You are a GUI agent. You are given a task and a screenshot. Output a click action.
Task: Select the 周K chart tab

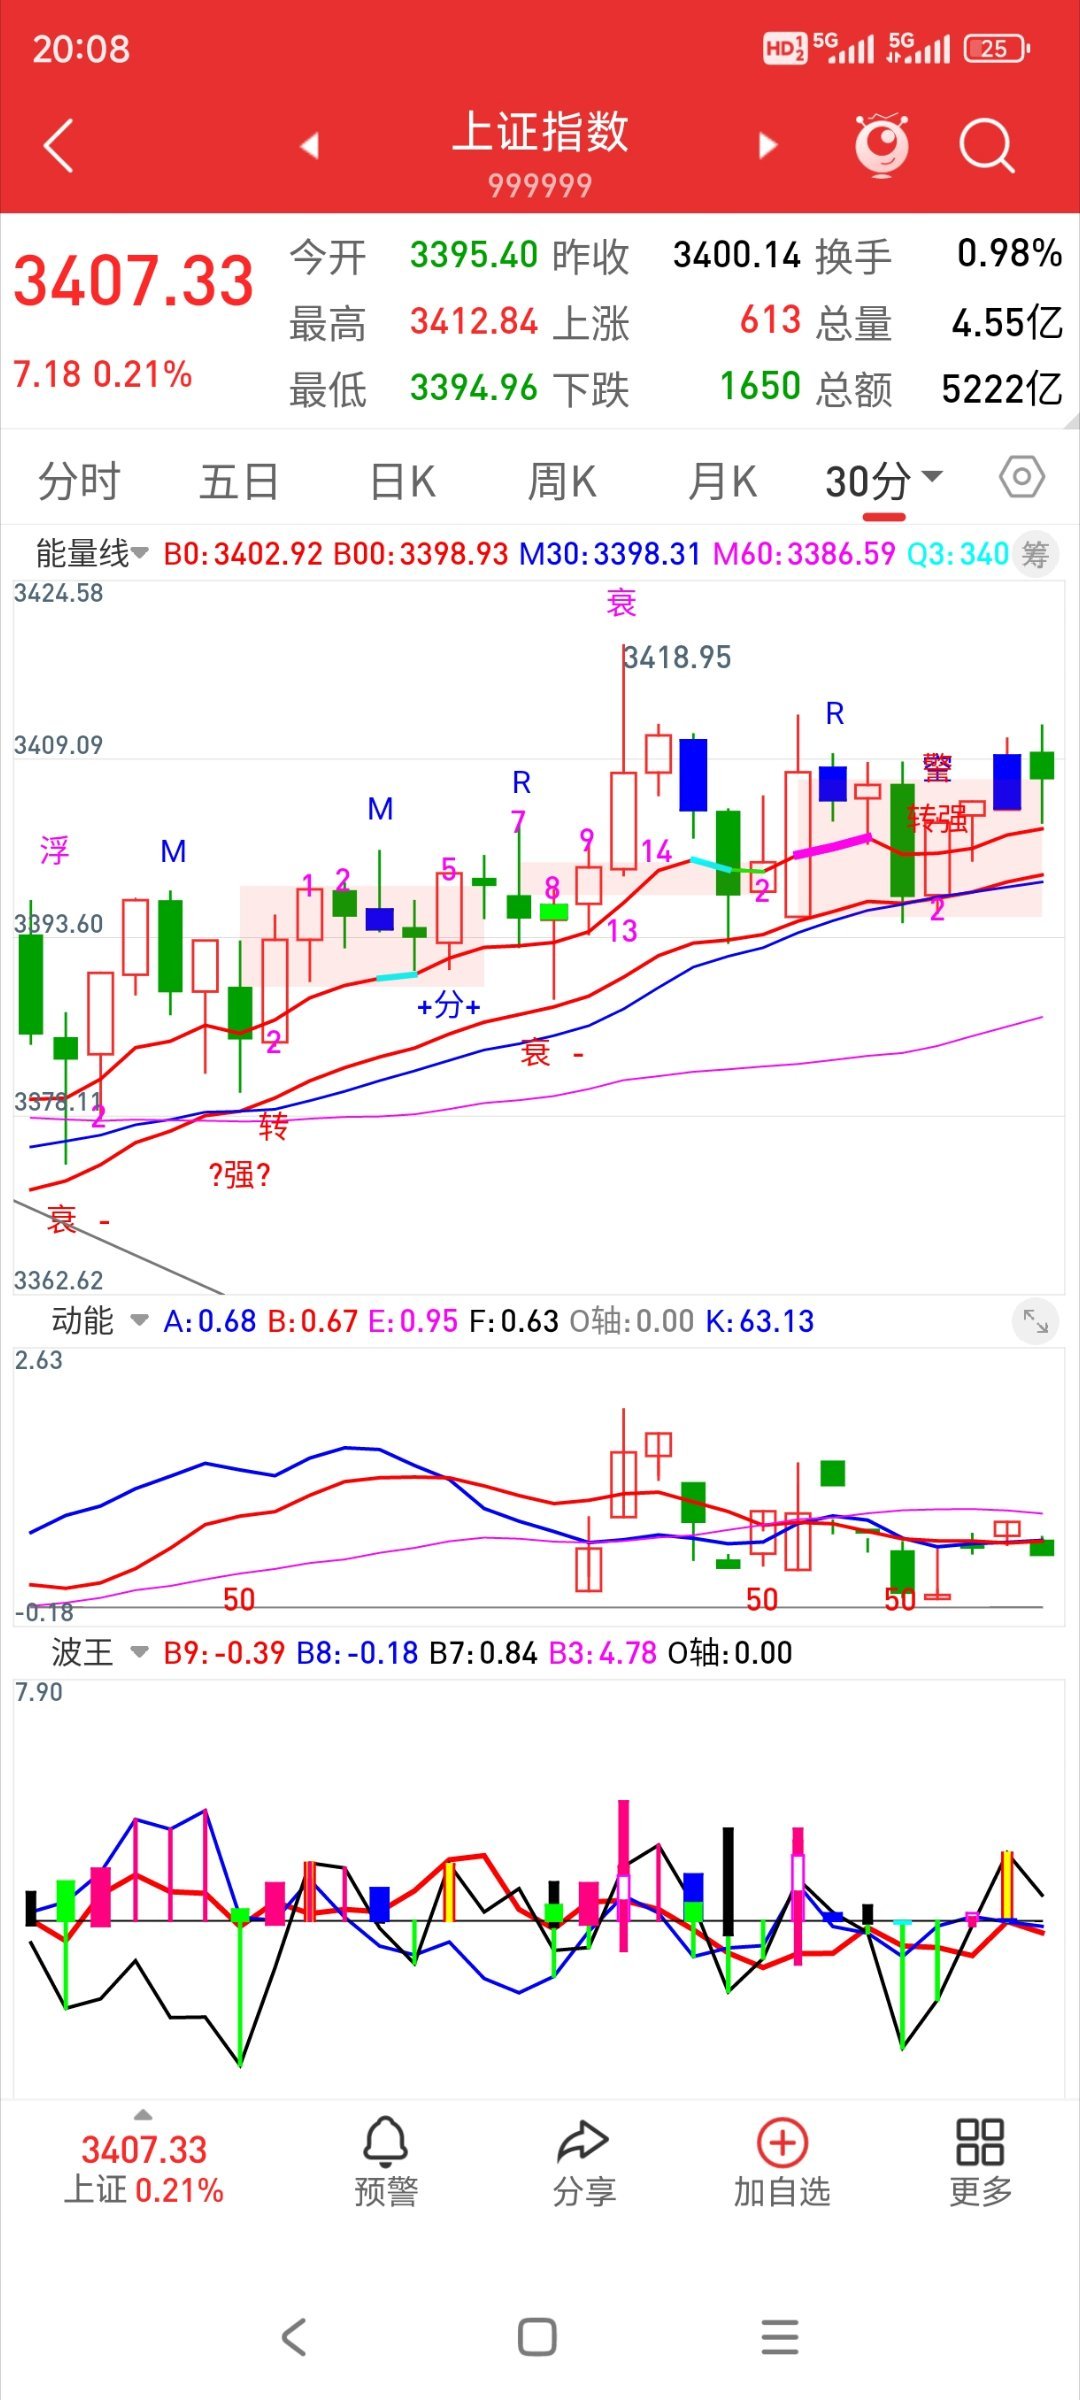(x=561, y=481)
